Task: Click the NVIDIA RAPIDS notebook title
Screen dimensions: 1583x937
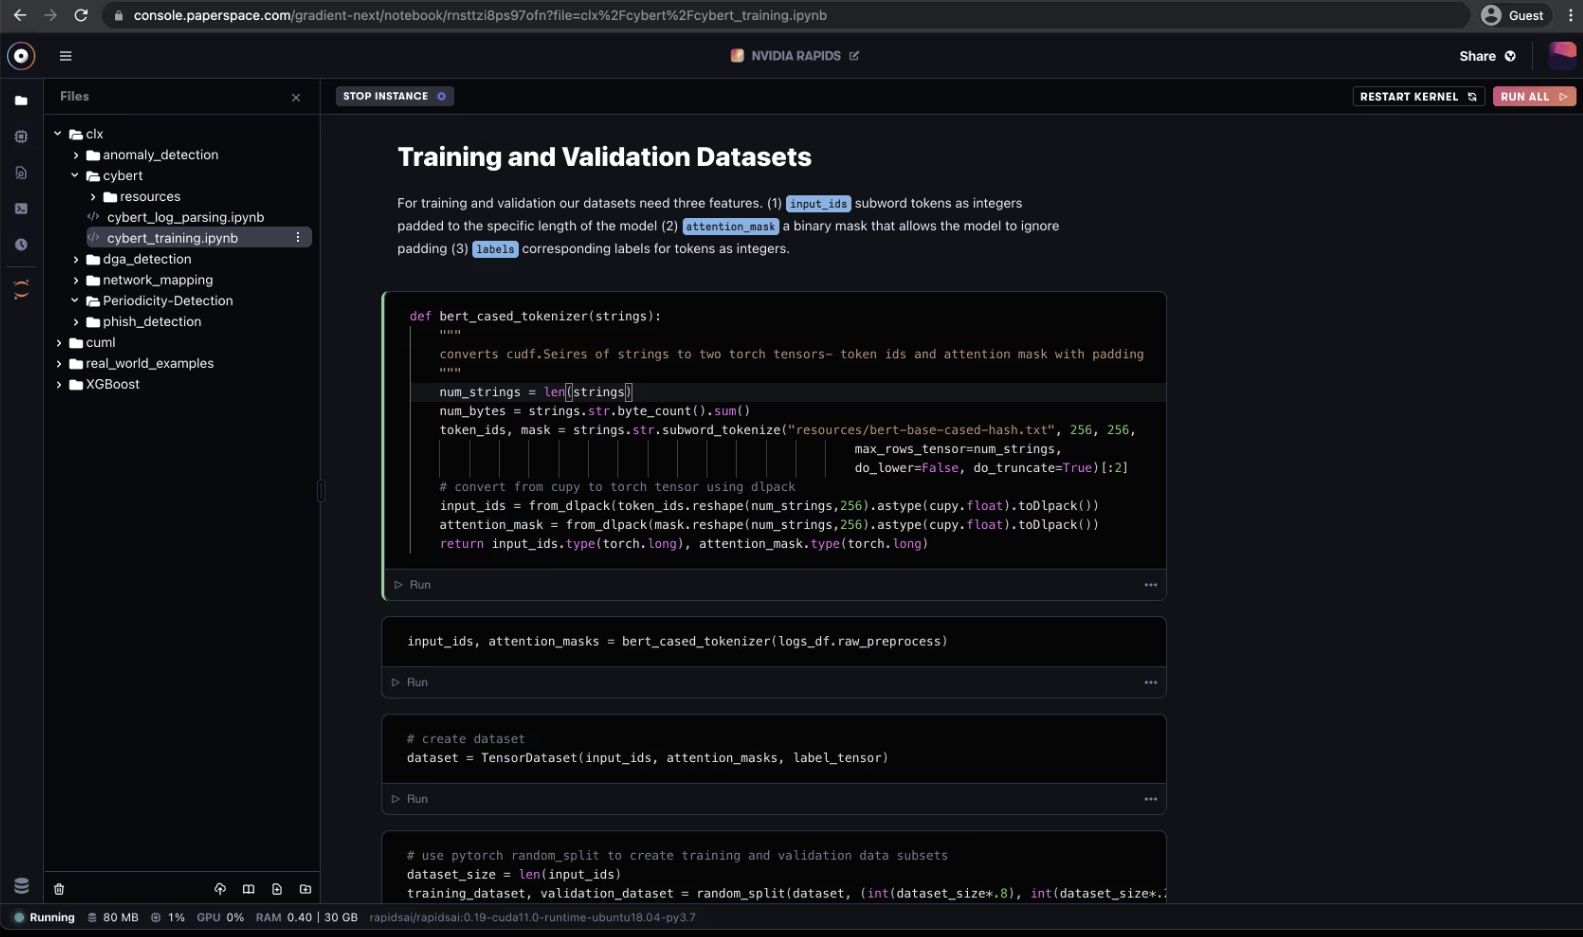Action: (796, 56)
